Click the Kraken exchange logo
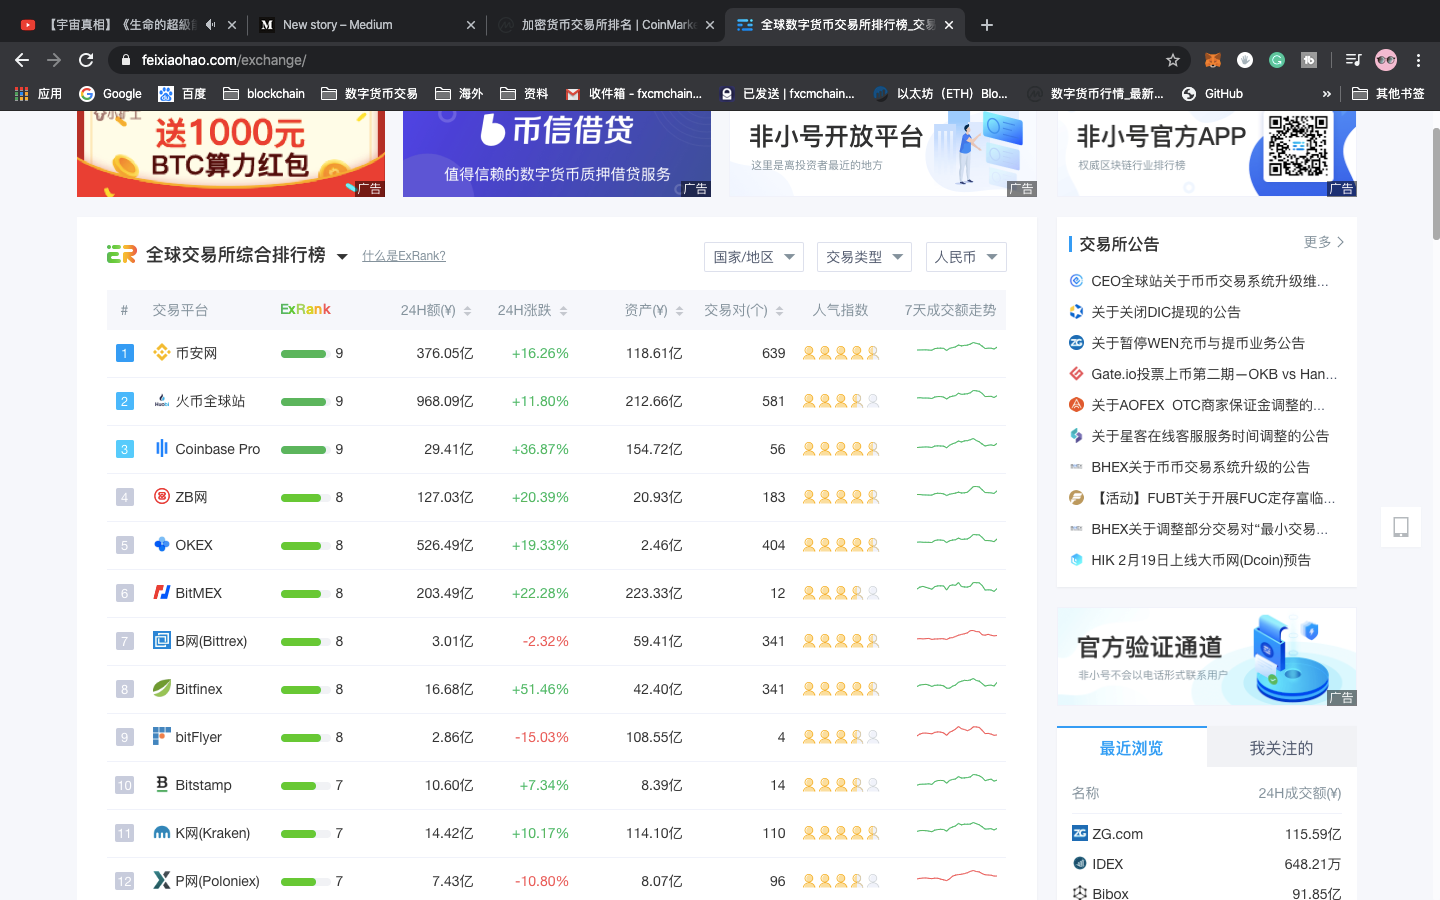 pyautogui.click(x=162, y=832)
